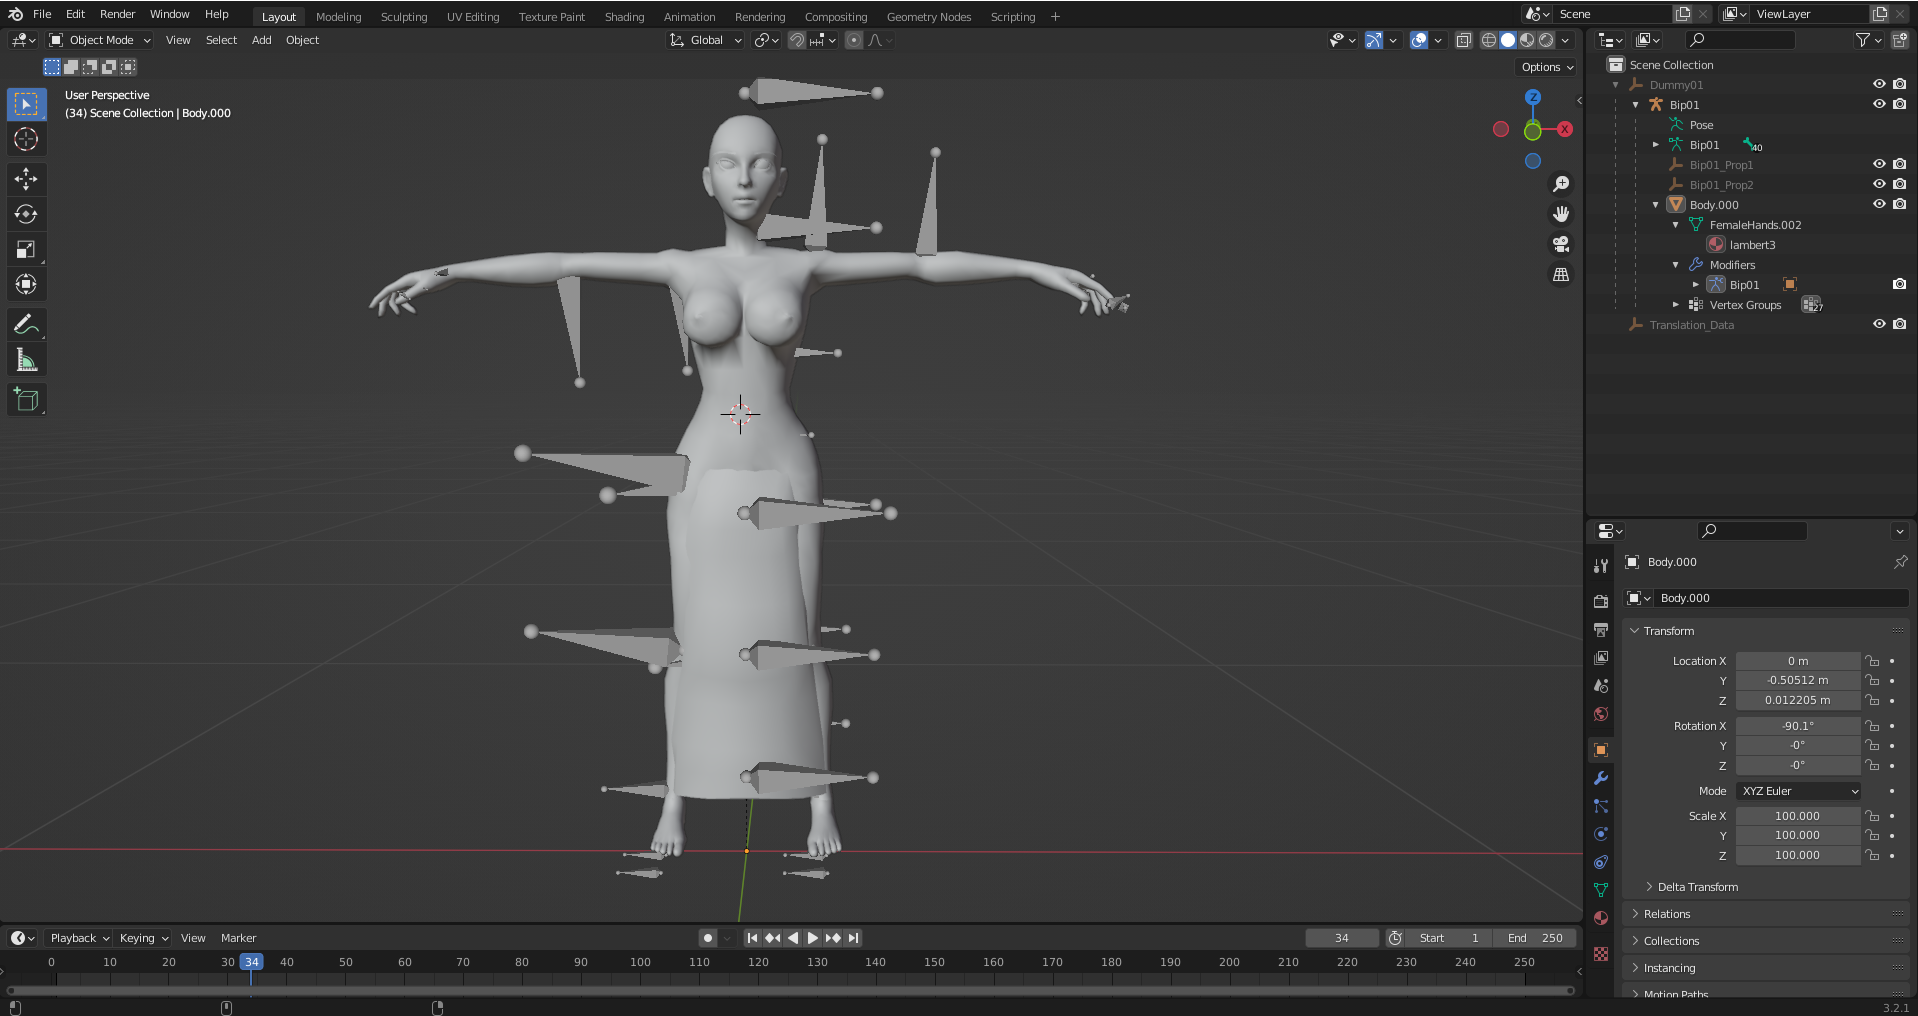This screenshot has width=1918, height=1016.
Task: Activate the Scale tool
Action: (26, 249)
